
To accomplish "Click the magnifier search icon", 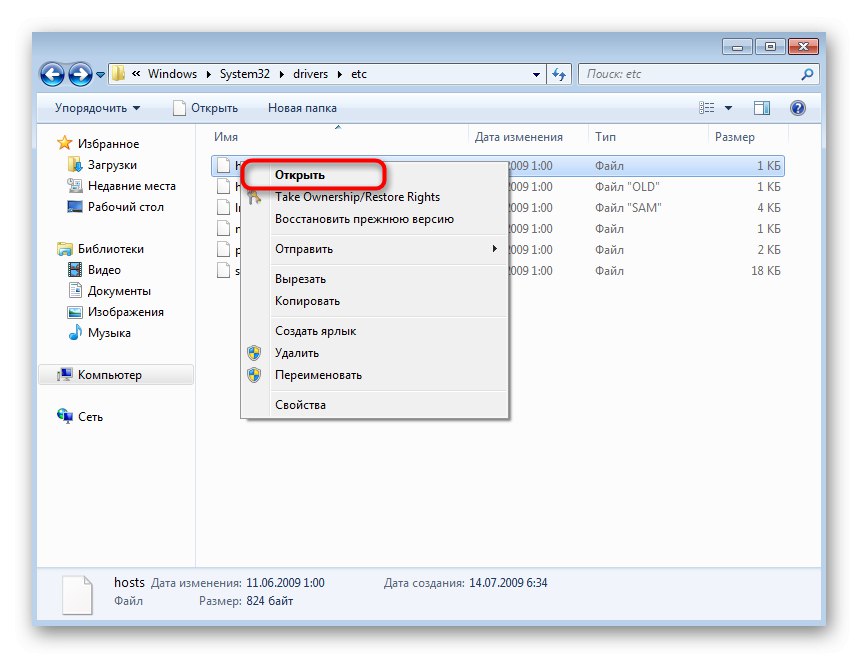I will tap(807, 74).
